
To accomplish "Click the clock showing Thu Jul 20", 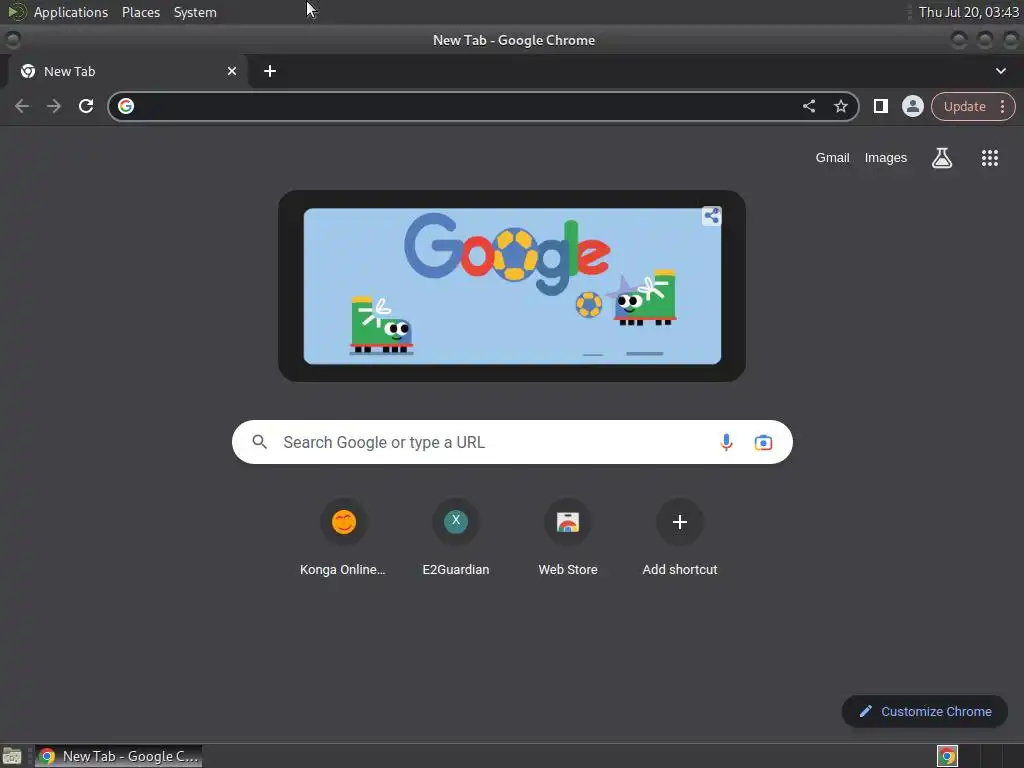I will tap(968, 12).
